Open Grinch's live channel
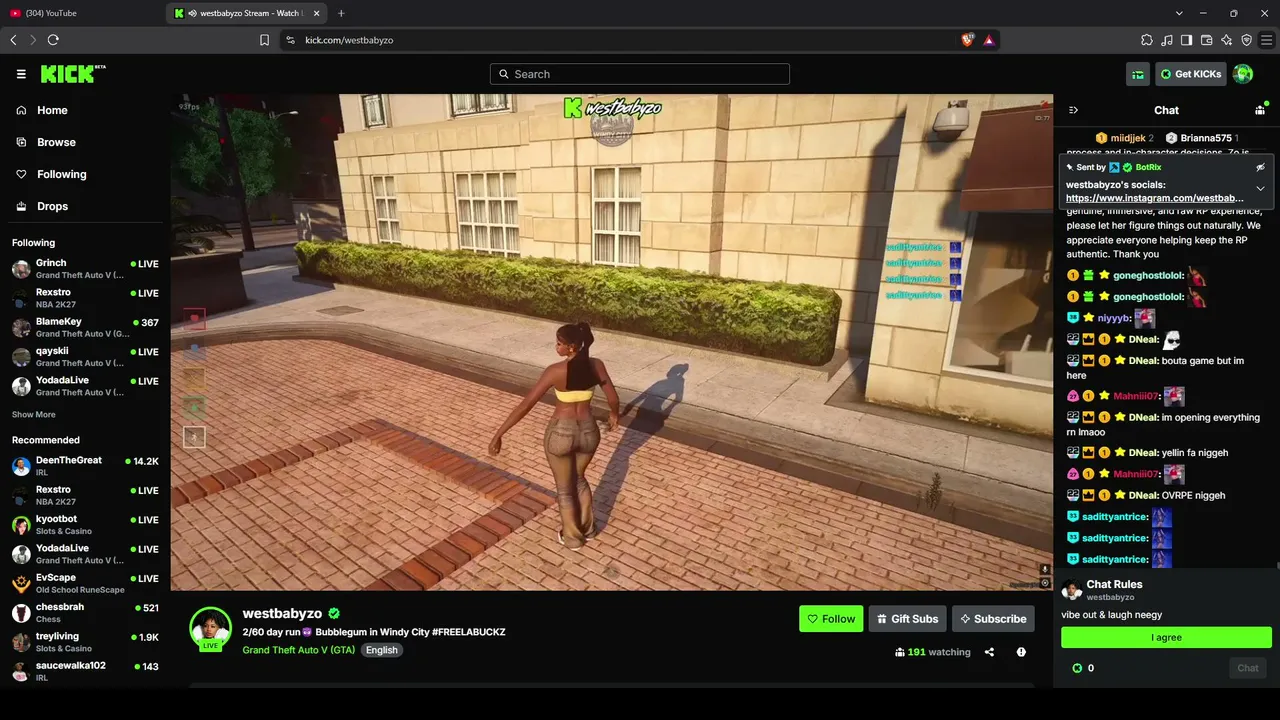The image size is (1280, 720). click(x=85, y=268)
